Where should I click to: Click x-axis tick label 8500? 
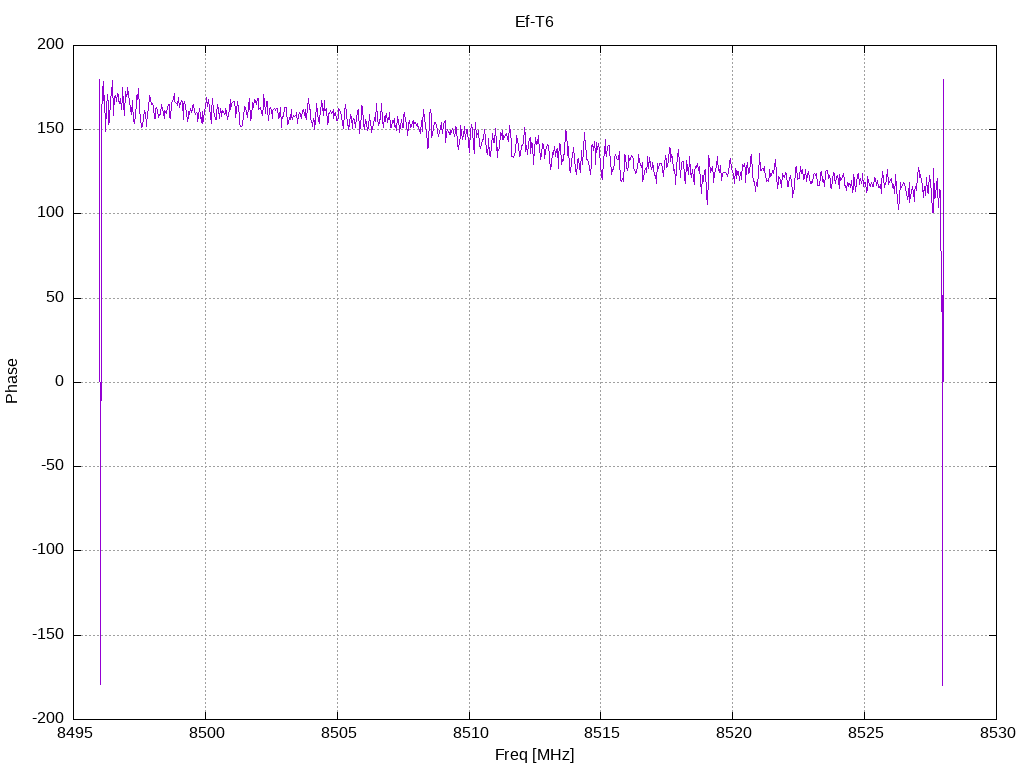pyautogui.click(x=206, y=733)
